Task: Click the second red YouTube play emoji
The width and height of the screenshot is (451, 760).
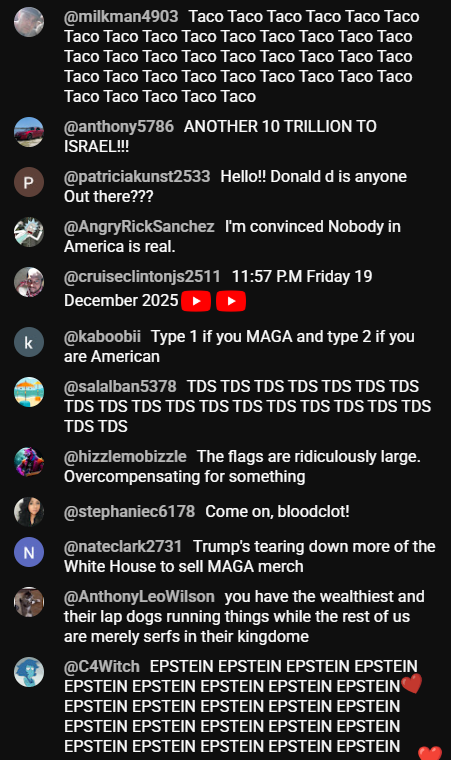Action: pos(231,301)
